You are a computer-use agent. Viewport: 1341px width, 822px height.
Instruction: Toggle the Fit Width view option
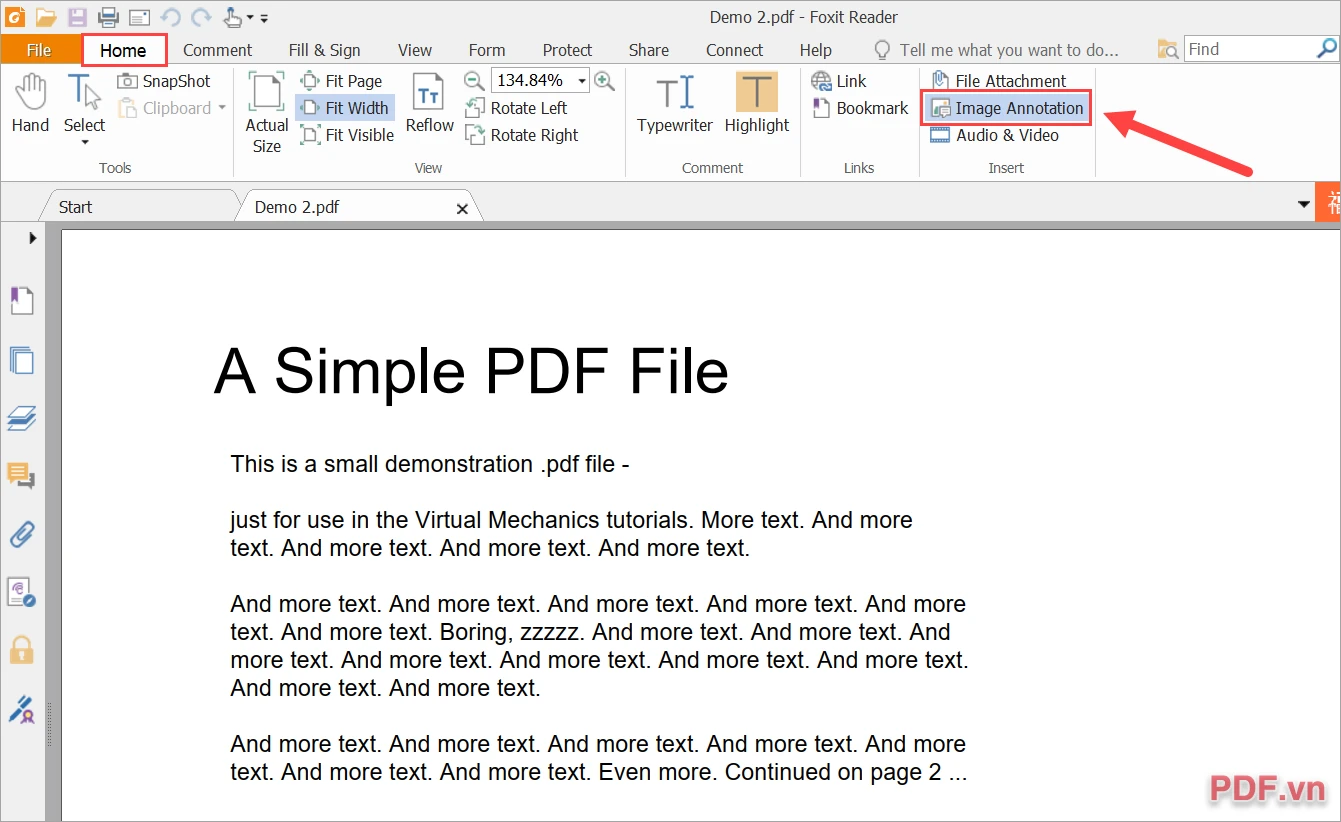coord(345,108)
